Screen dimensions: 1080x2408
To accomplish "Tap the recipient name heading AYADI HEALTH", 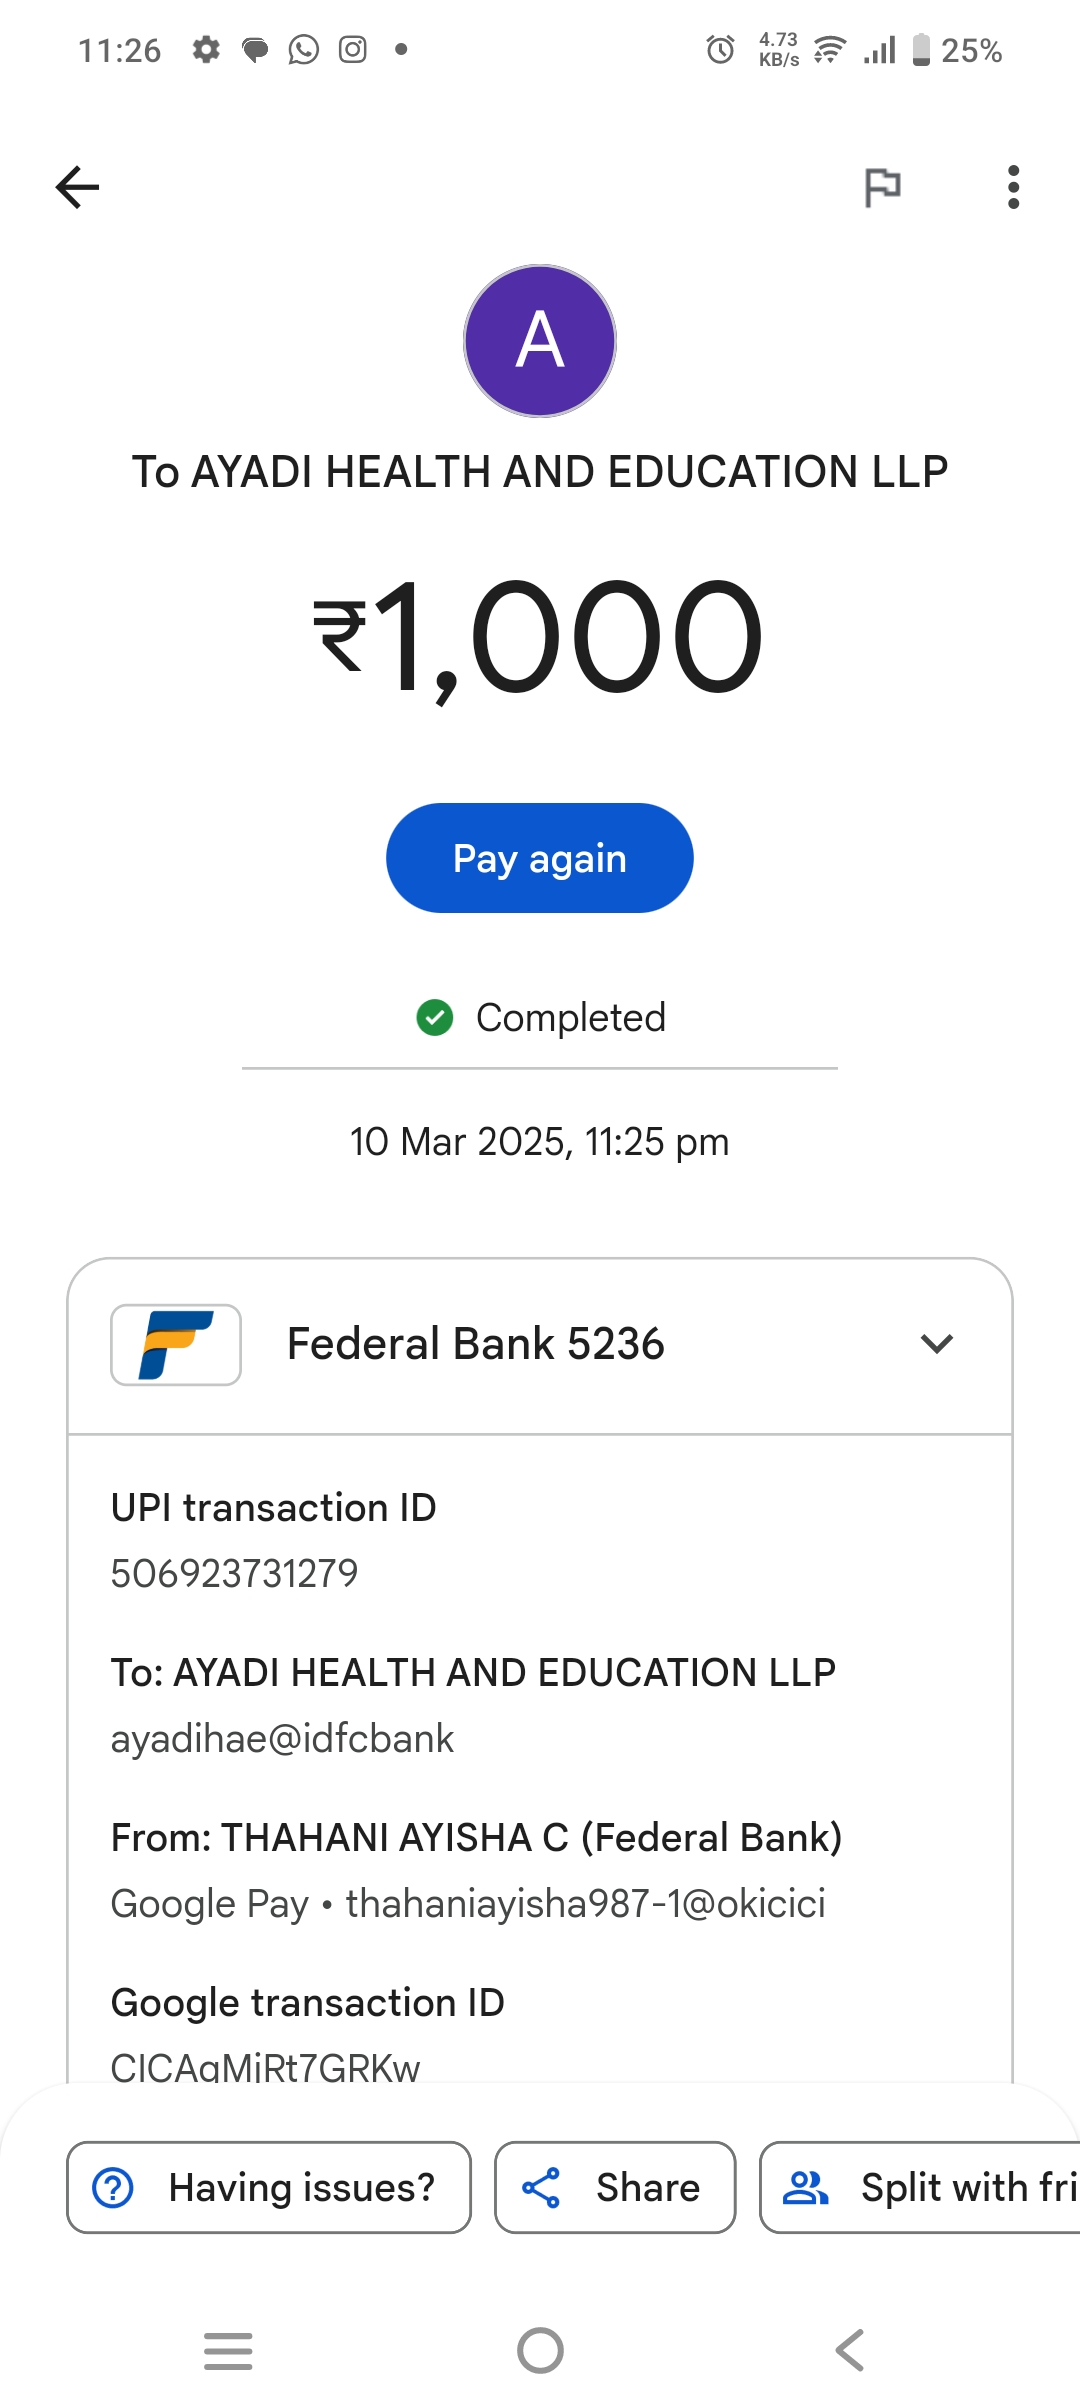I will click(540, 472).
